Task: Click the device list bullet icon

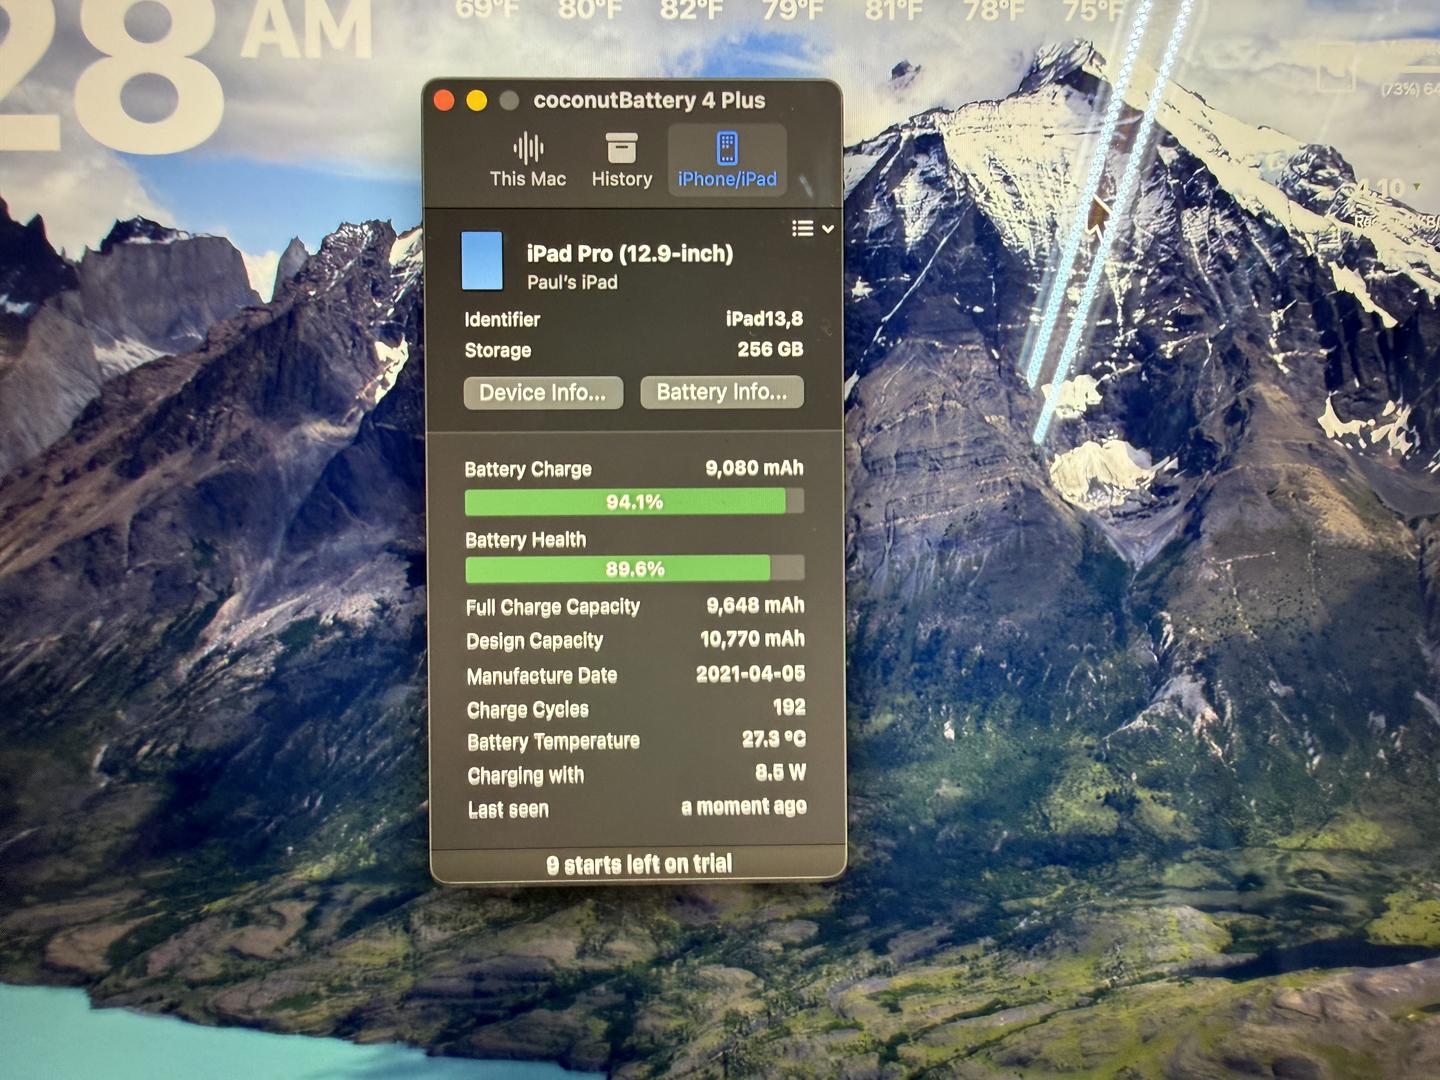Action: (x=802, y=229)
